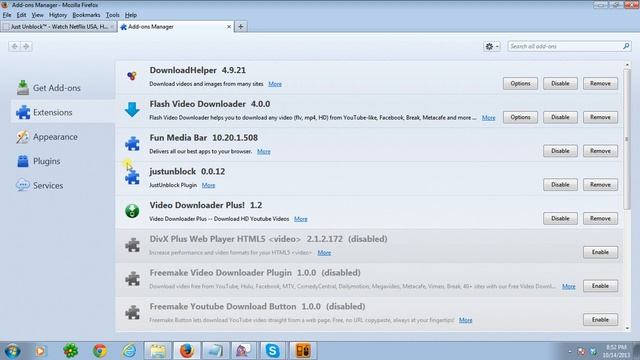Open Options for DownloadHelper

520,83
